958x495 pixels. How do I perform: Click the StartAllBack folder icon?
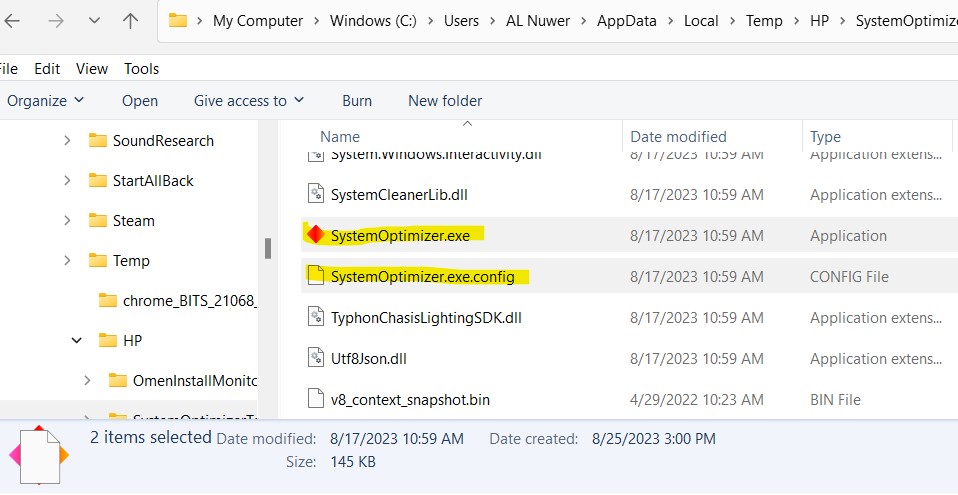97,181
